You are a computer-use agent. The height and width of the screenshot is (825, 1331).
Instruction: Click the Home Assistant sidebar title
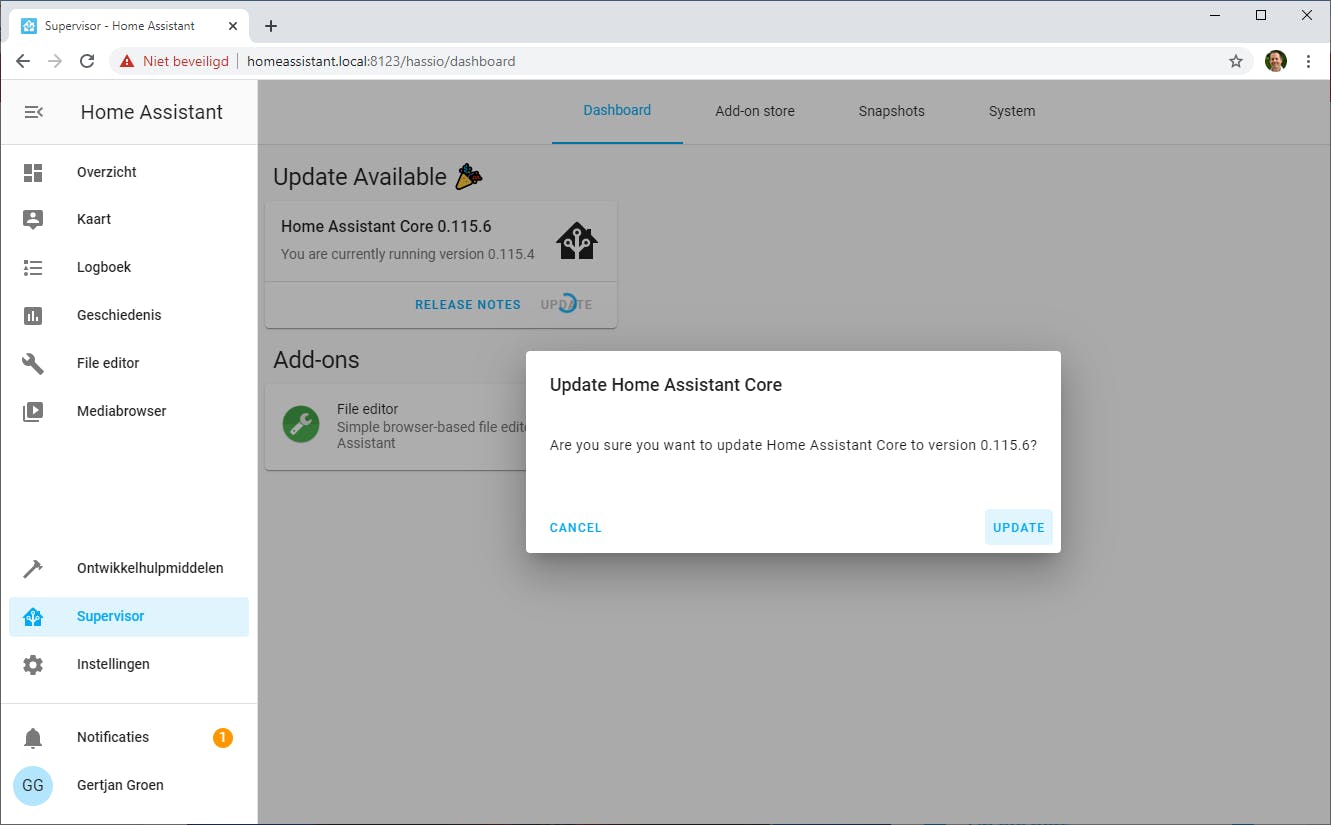(x=152, y=112)
